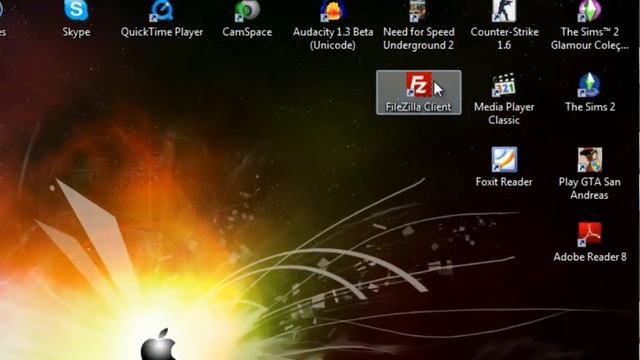This screenshot has width=640, height=360.
Task: Click the FileZilla Client icon
Action: point(418,84)
